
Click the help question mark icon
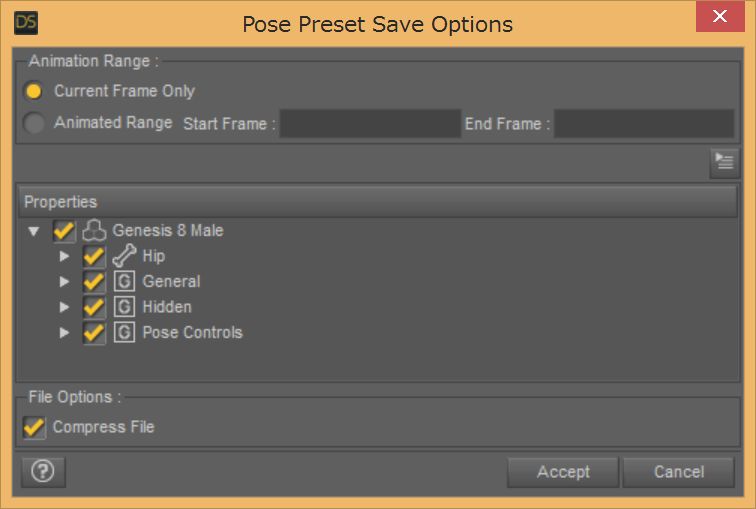click(x=43, y=471)
